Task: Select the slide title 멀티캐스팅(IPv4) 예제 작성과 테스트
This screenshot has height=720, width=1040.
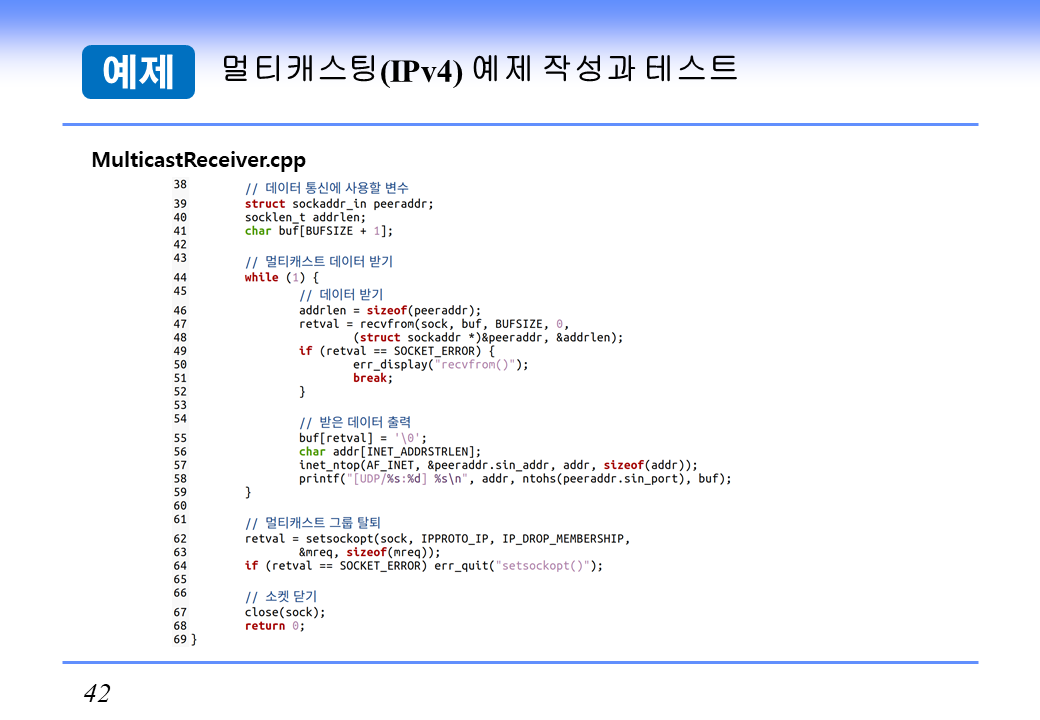Action: pos(480,69)
